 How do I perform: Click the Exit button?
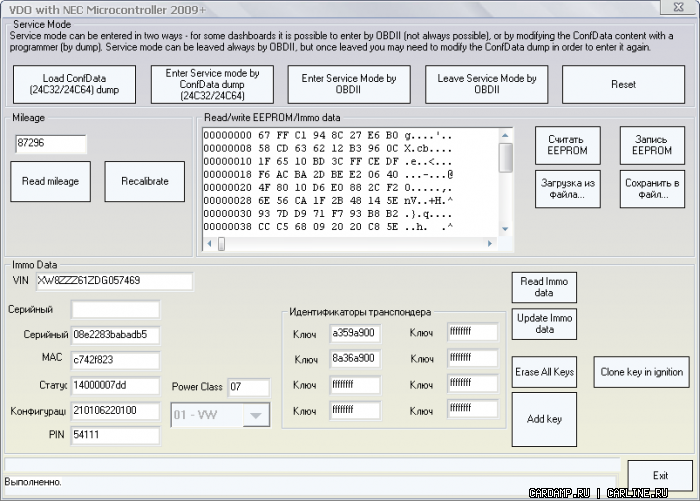tap(660, 476)
